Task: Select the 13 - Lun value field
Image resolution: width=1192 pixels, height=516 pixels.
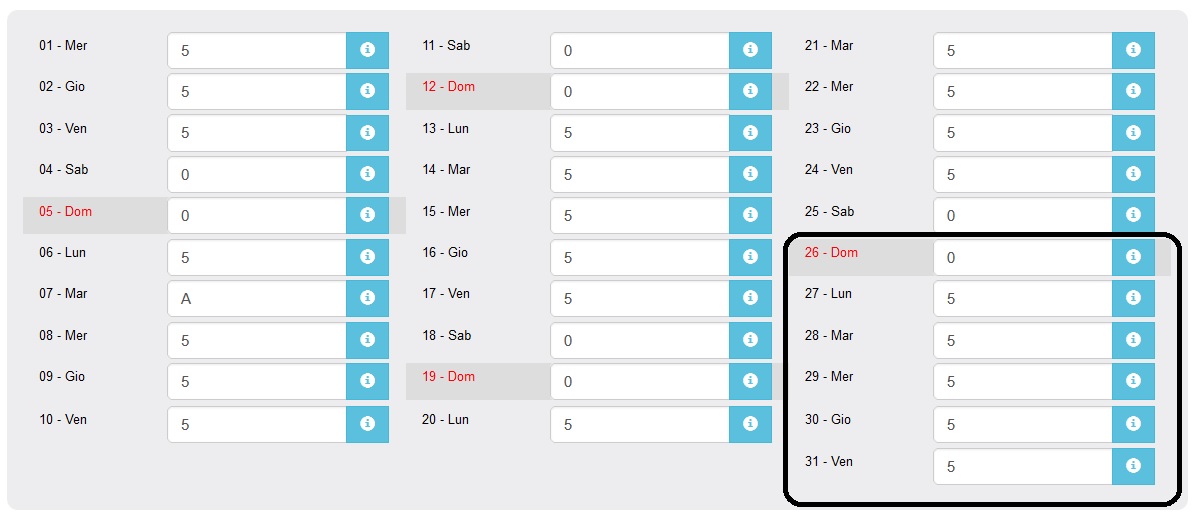Action: (x=640, y=132)
